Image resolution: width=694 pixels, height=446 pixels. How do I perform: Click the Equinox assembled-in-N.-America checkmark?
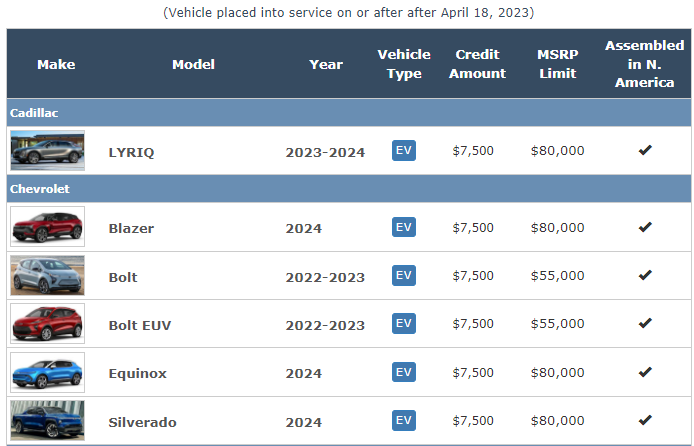point(645,372)
